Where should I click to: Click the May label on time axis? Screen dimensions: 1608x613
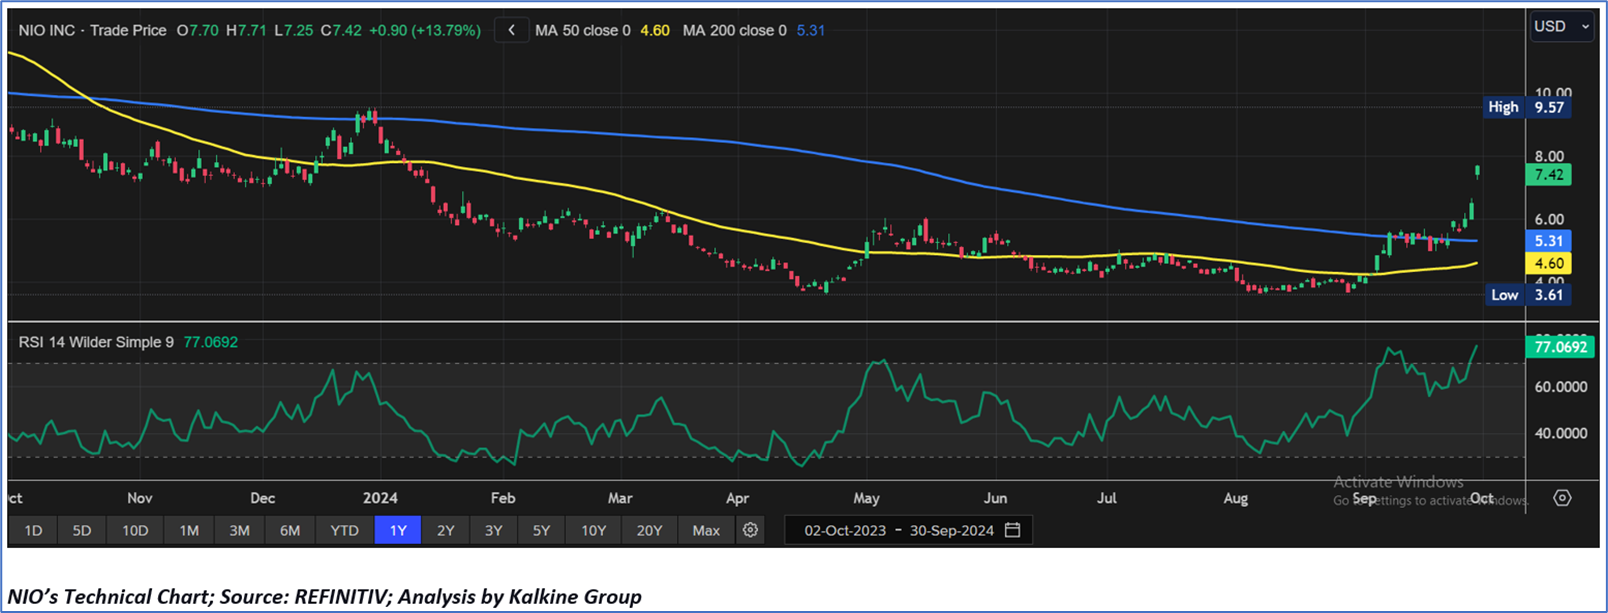click(x=866, y=498)
